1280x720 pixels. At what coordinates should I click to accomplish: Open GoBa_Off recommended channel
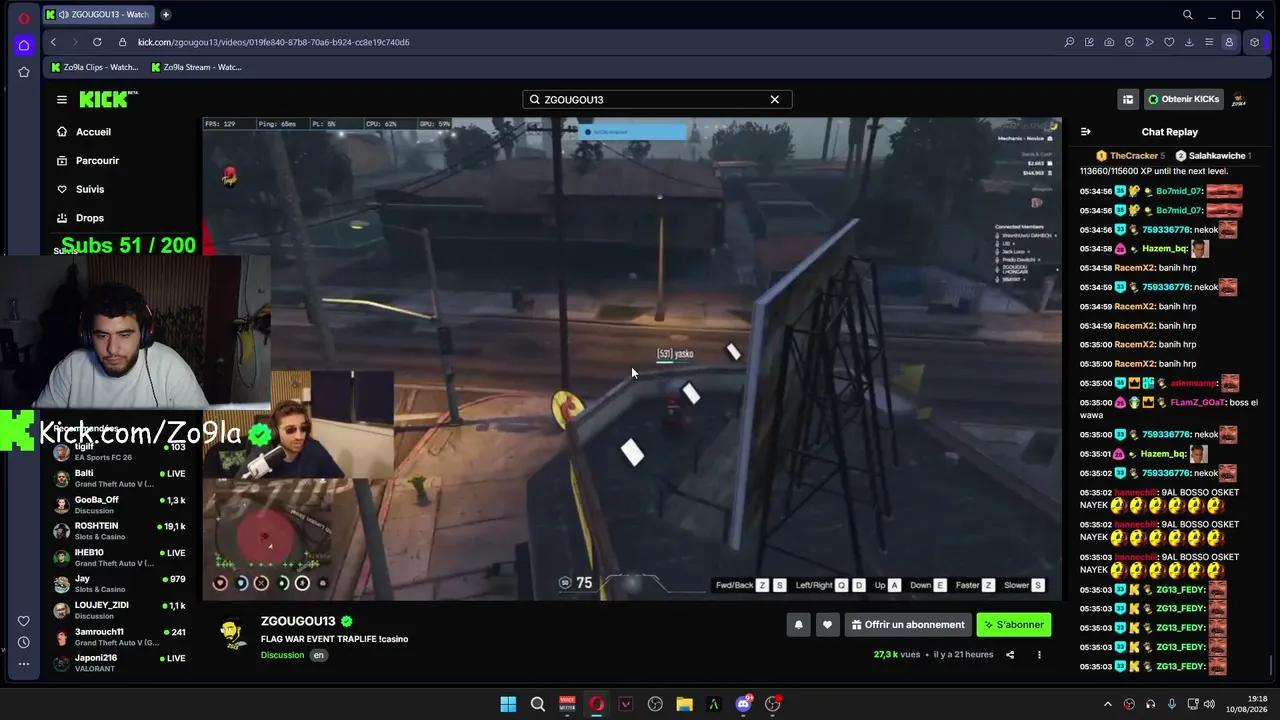[x=120, y=505]
